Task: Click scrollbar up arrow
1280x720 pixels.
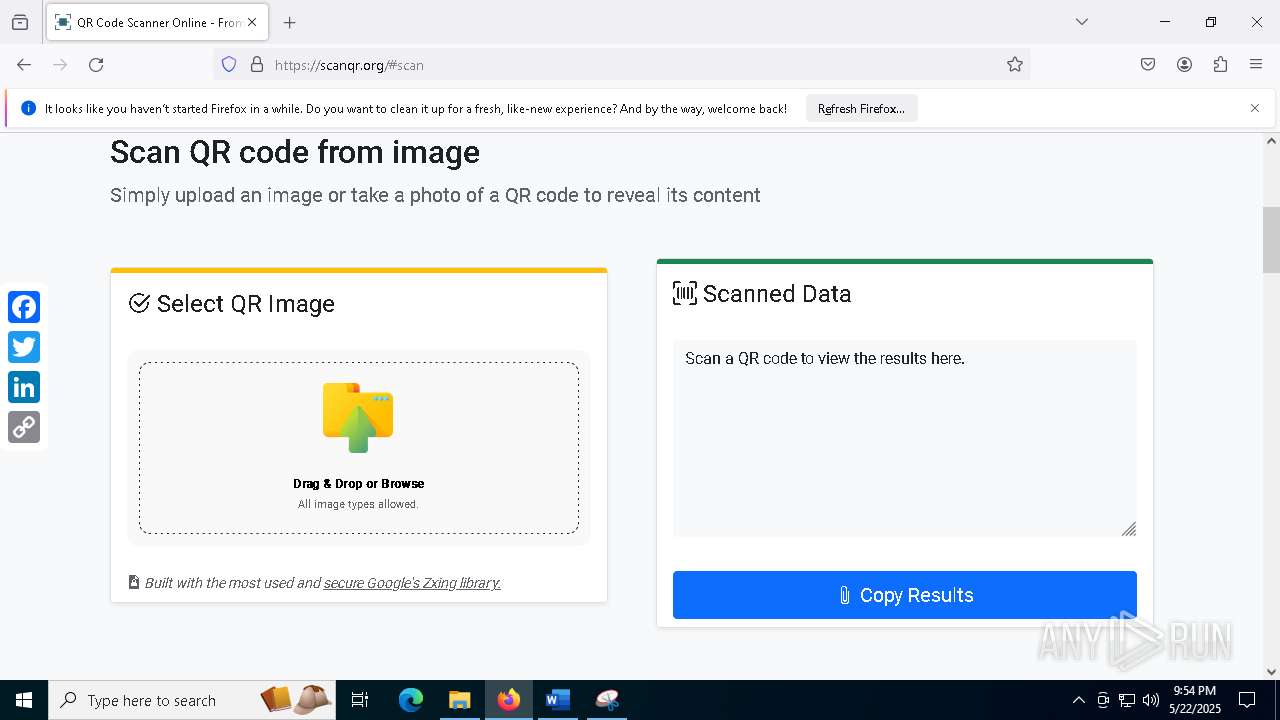Action: click(x=1271, y=141)
